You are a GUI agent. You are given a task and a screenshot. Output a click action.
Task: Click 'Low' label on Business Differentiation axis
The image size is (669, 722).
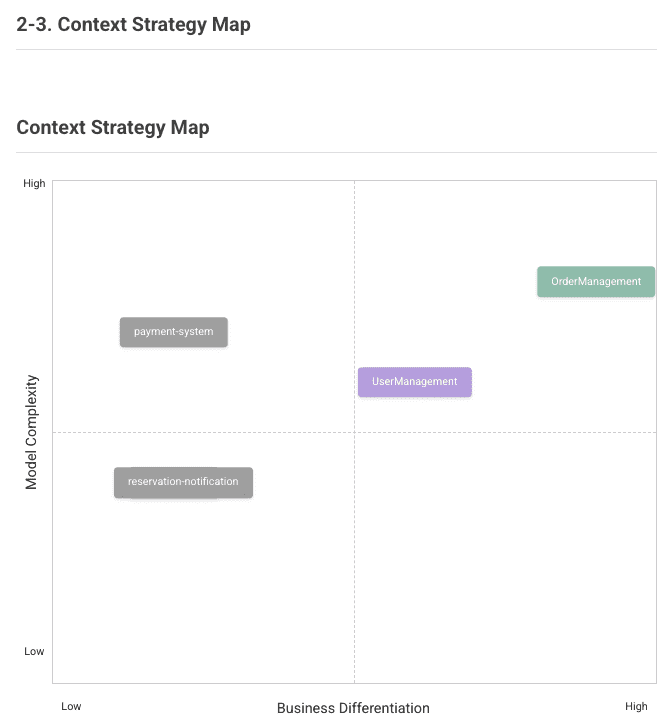[x=71, y=706]
